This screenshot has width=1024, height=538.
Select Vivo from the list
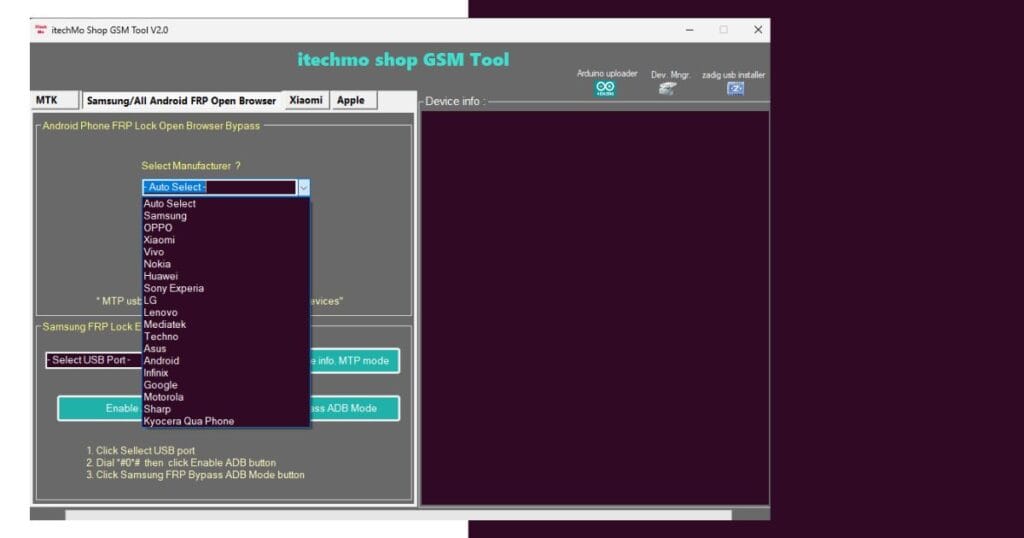click(225, 252)
